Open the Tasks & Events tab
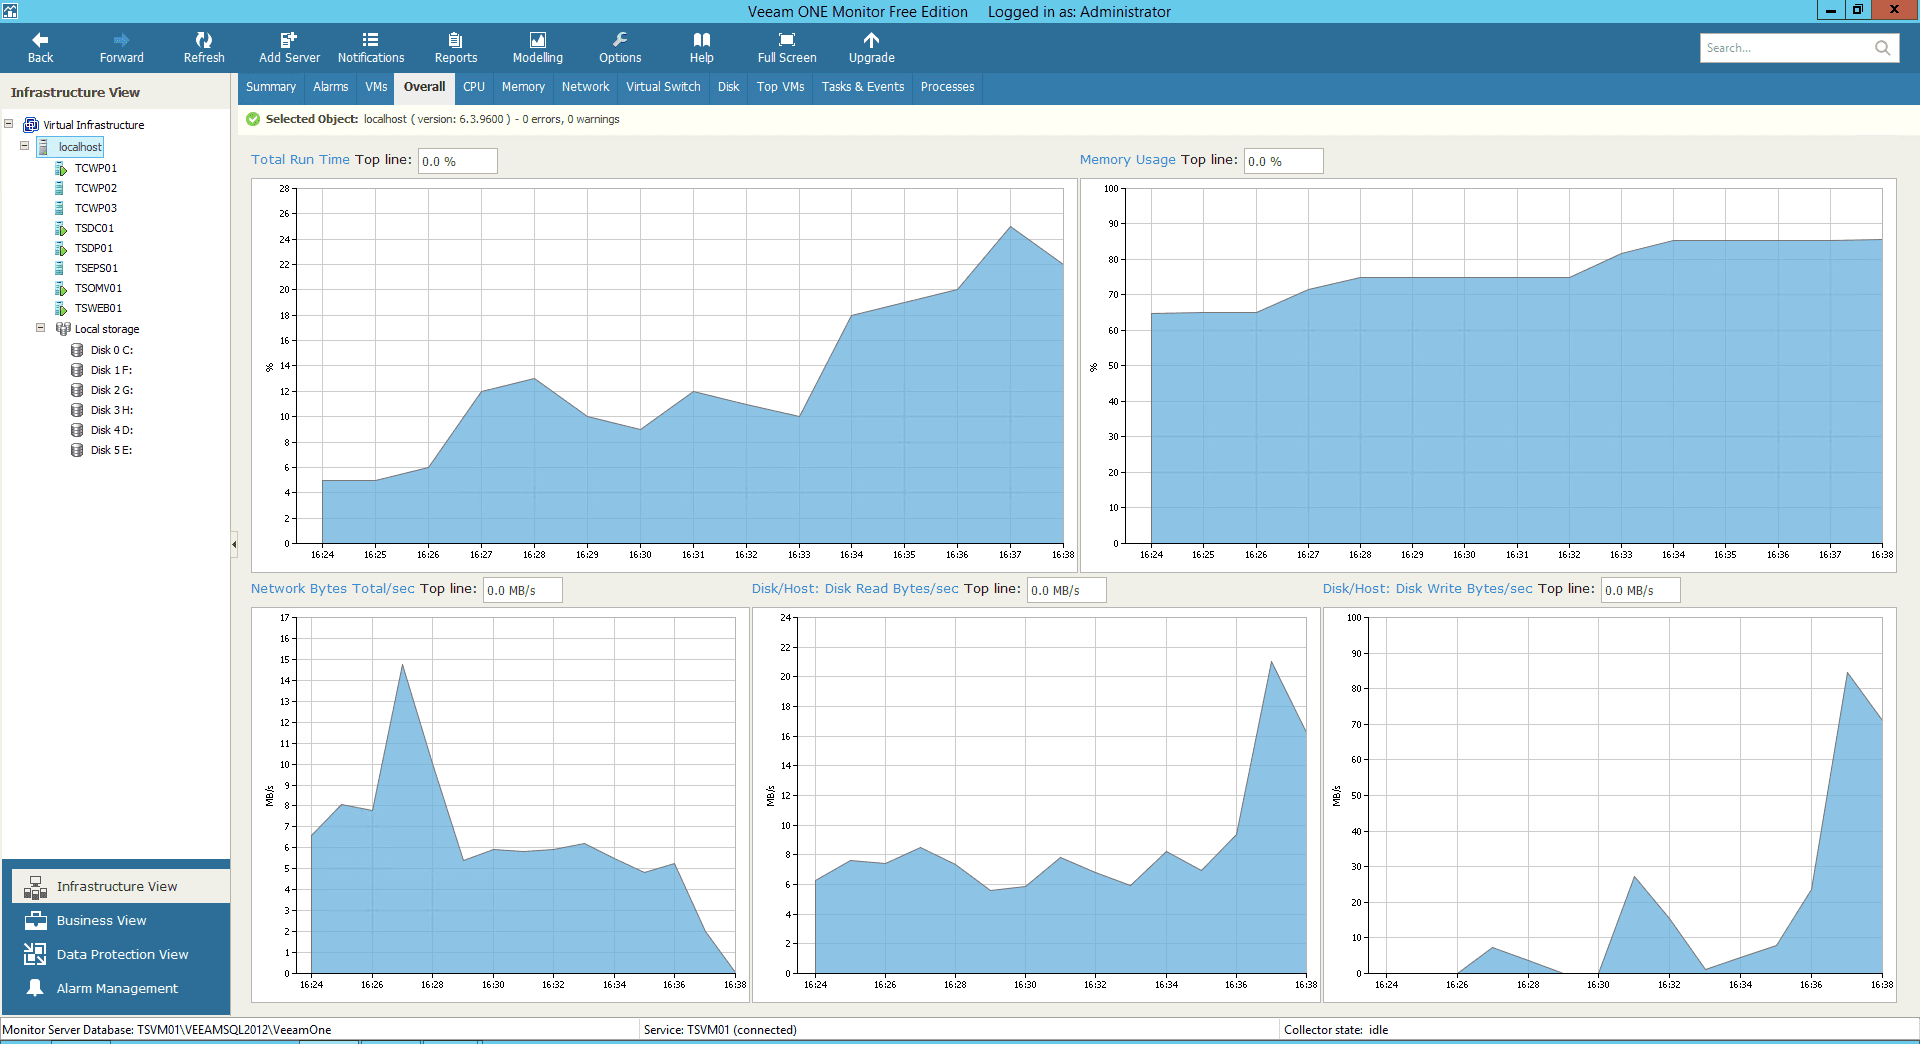This screenshot has height=1044, width=1920. click(x=863, y=87)
